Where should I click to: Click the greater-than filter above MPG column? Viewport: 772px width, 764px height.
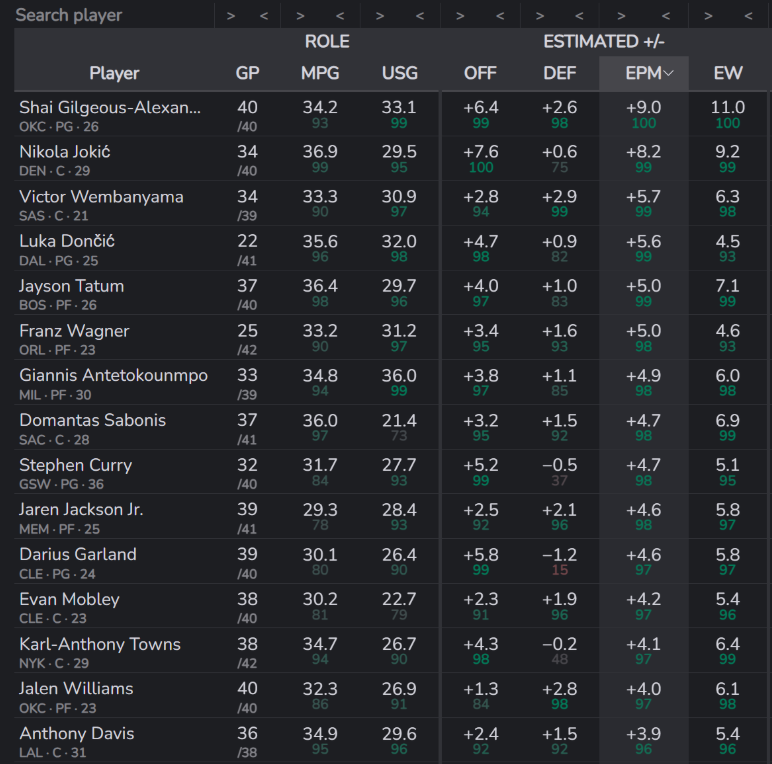(298, 15)
